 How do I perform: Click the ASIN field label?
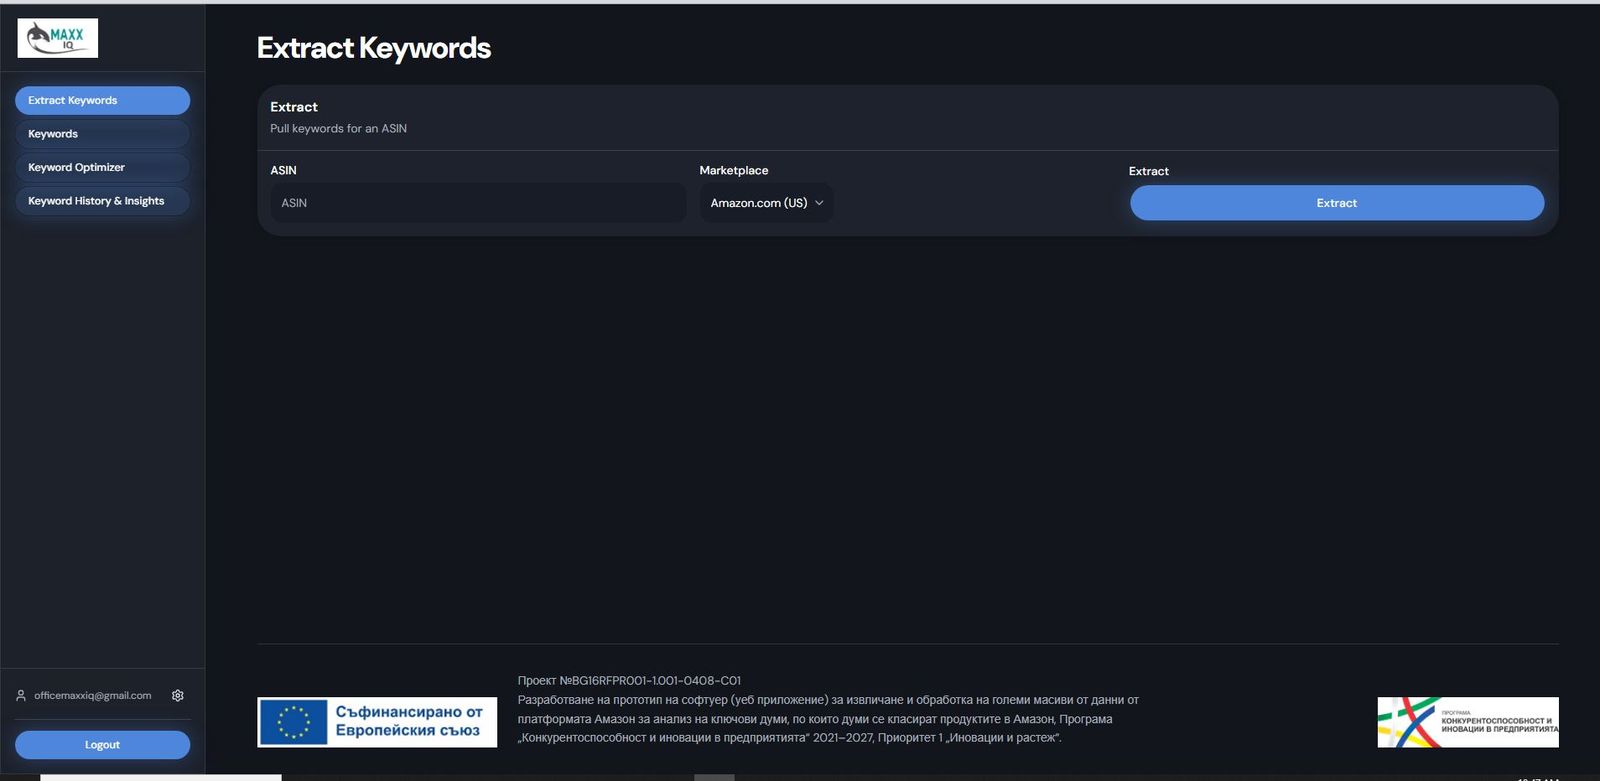coord(283,171)
